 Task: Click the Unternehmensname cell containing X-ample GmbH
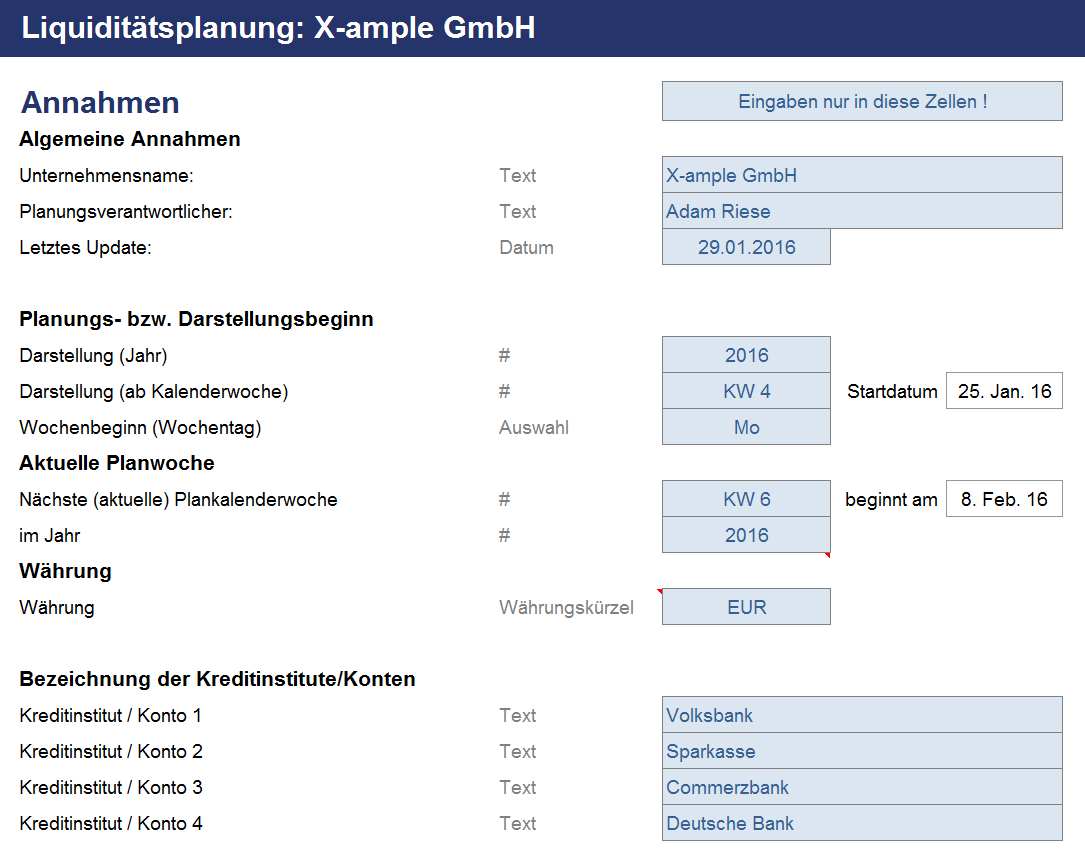pyautogui.click(x=861, y=175)
